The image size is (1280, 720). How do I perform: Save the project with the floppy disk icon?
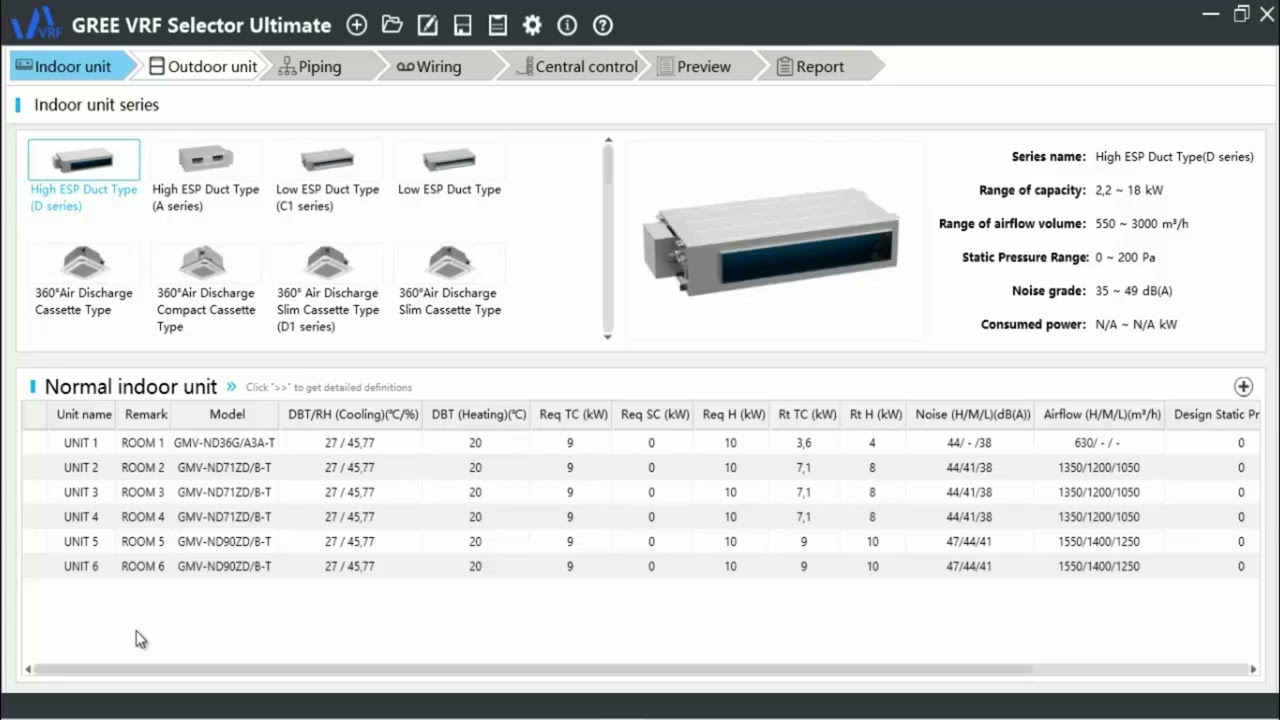click(x=462, y=25)
